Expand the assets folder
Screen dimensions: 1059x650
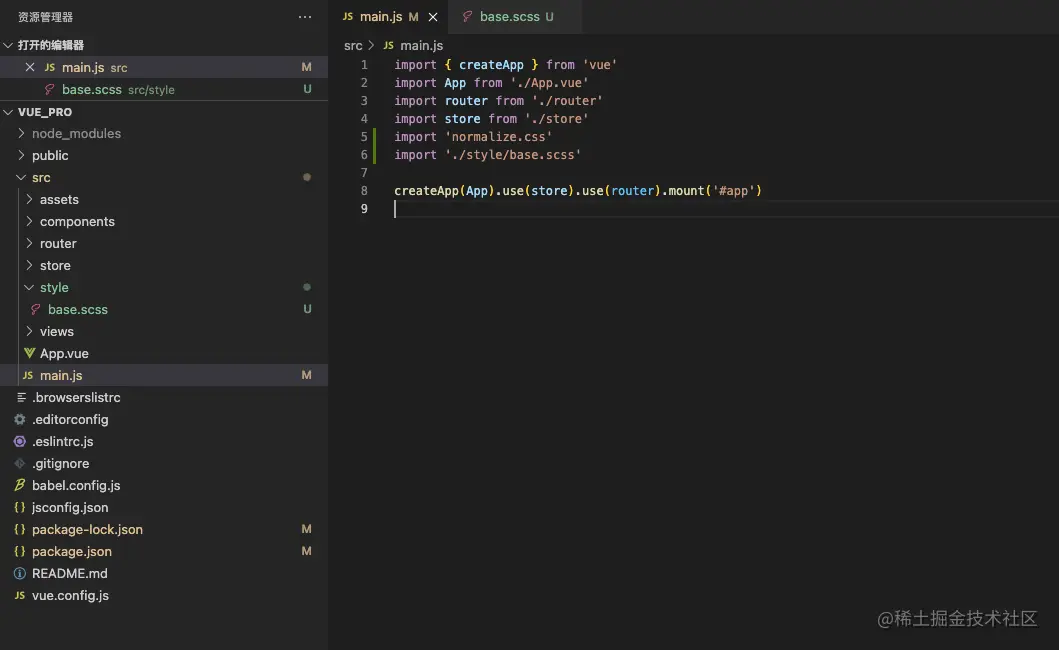pyautogui.click(x=29, y=199)
